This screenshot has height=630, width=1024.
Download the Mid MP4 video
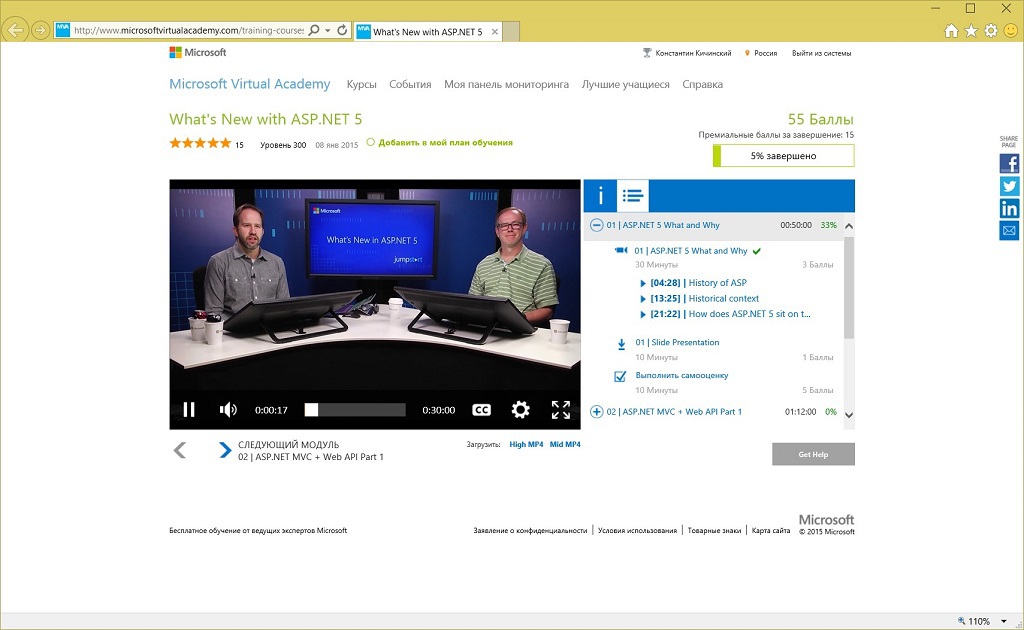pyautogui.click(x=565, y=445)
